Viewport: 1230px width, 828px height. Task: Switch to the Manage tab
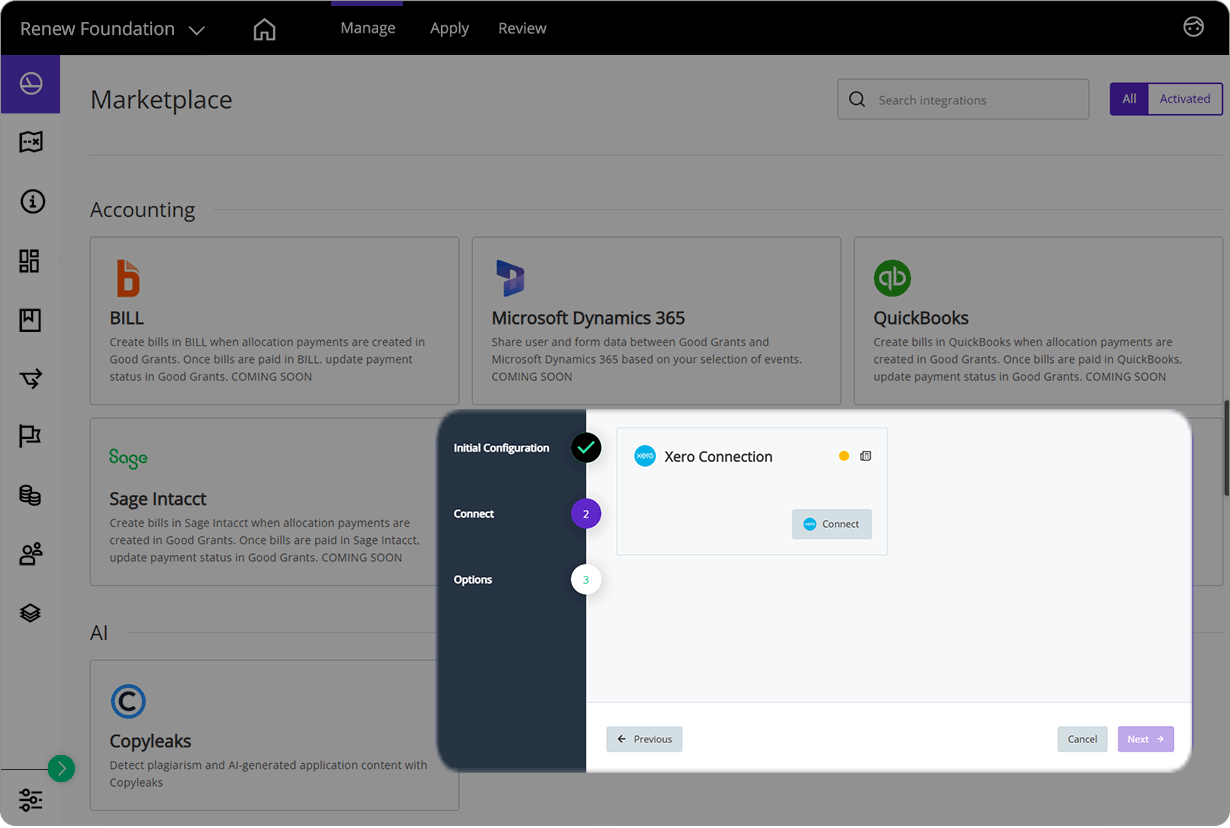point(367,28)
